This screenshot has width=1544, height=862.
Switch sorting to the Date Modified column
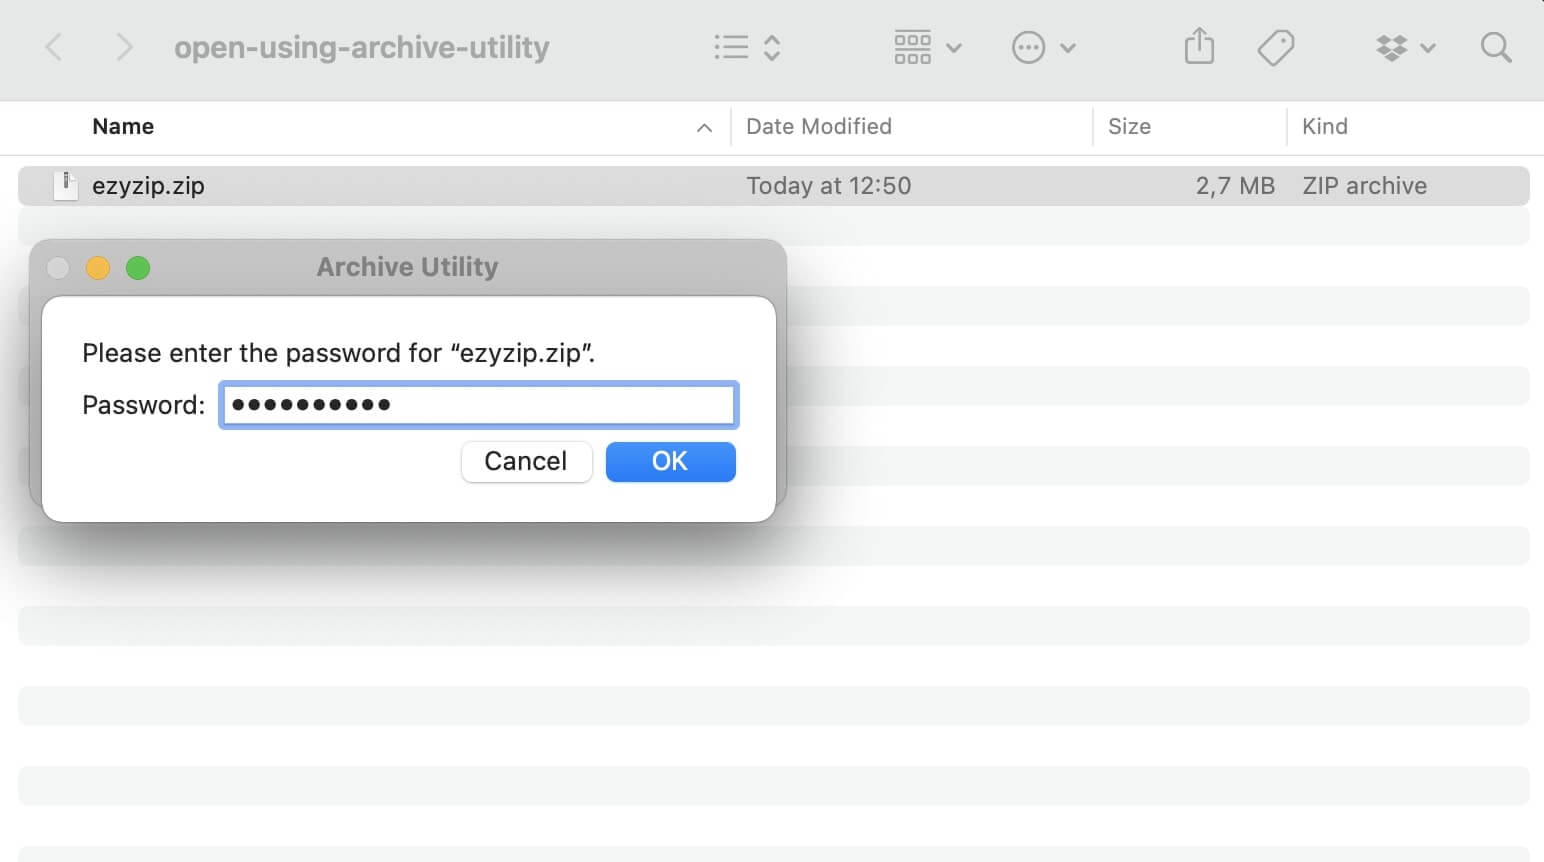[x=819, y=126]
